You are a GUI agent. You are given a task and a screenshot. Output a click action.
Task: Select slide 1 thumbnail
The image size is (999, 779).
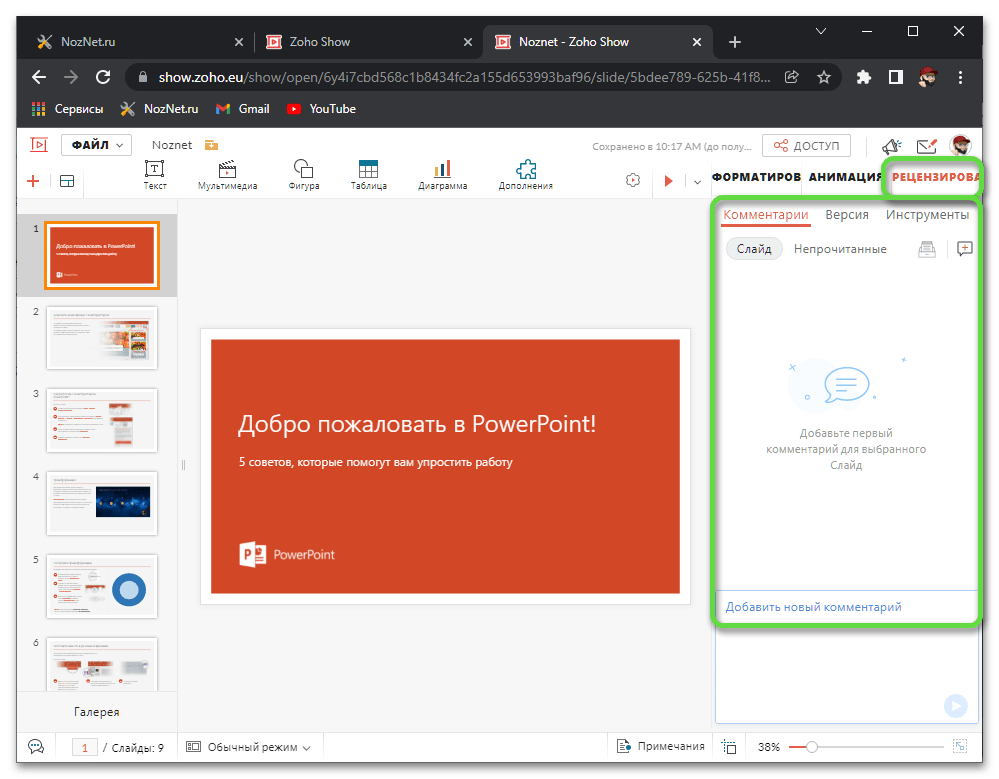(102, 255)
